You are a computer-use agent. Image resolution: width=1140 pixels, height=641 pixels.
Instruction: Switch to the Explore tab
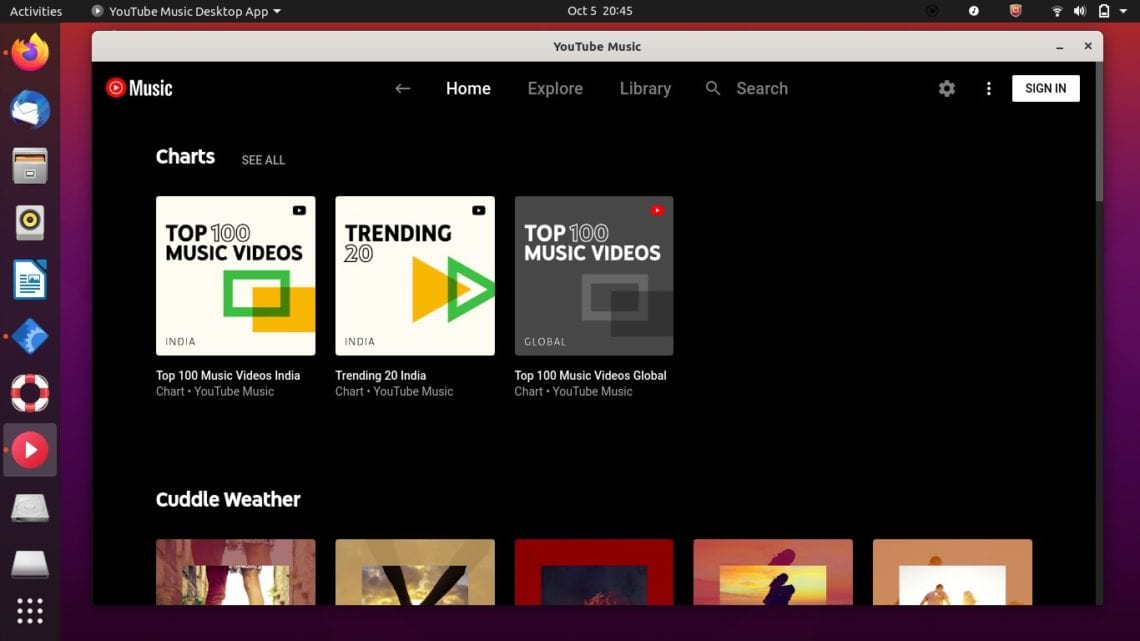(554, 88)
